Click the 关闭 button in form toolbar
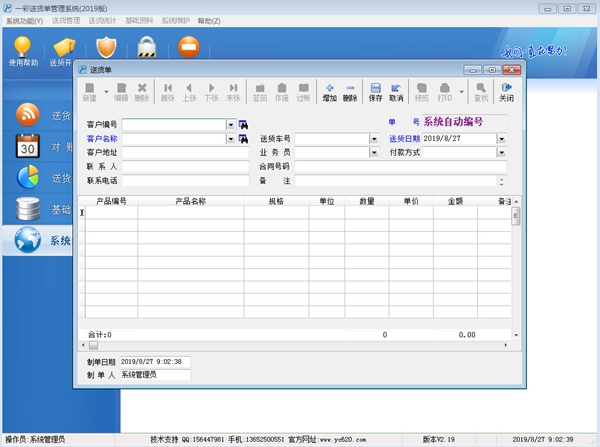 [x=506, y=89]
